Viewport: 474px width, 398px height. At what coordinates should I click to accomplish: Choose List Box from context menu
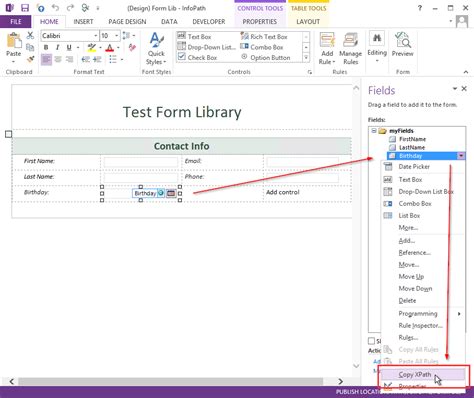(409, 215)
